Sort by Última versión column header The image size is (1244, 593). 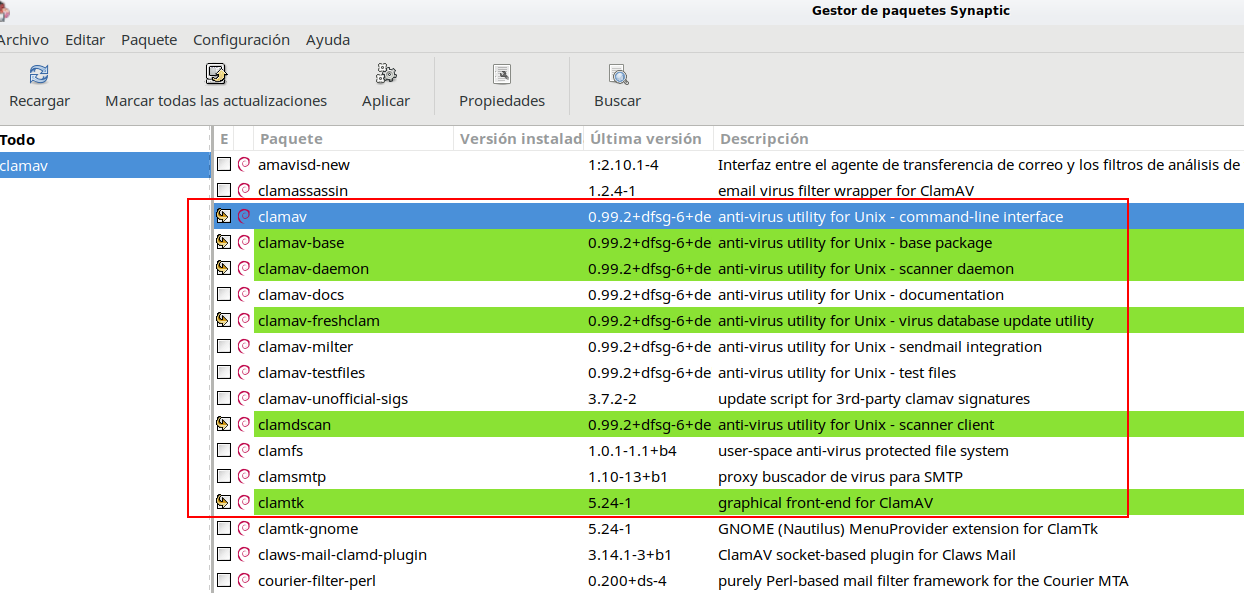649,139
